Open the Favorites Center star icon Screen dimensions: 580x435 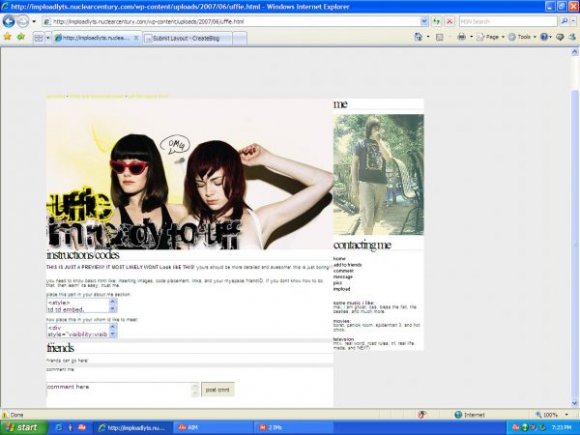(7, 37)
